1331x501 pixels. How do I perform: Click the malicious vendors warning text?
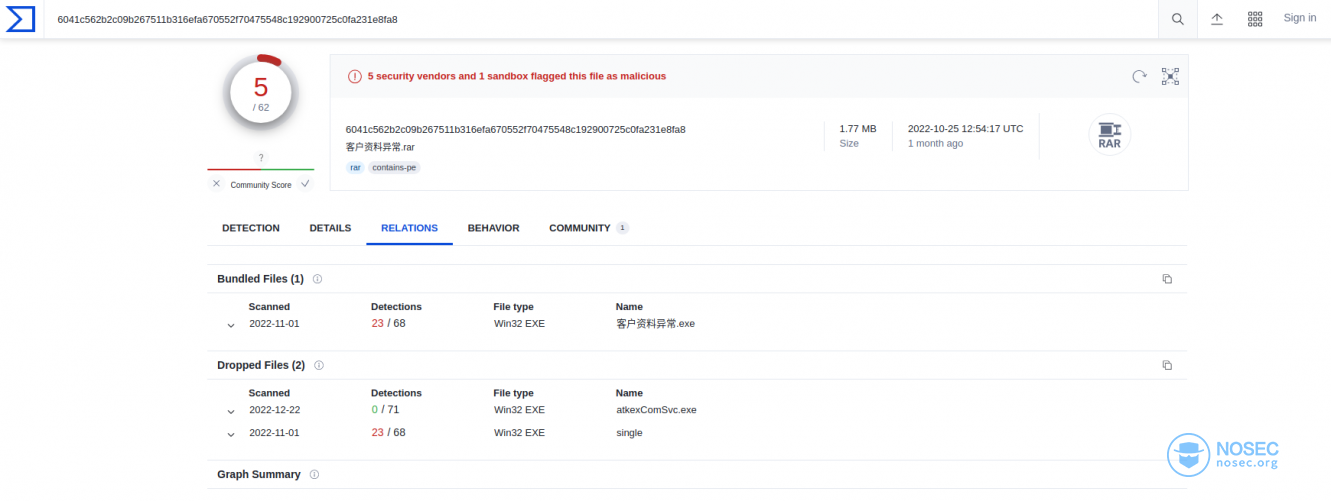pyautogui.click(x=516, y=76)
